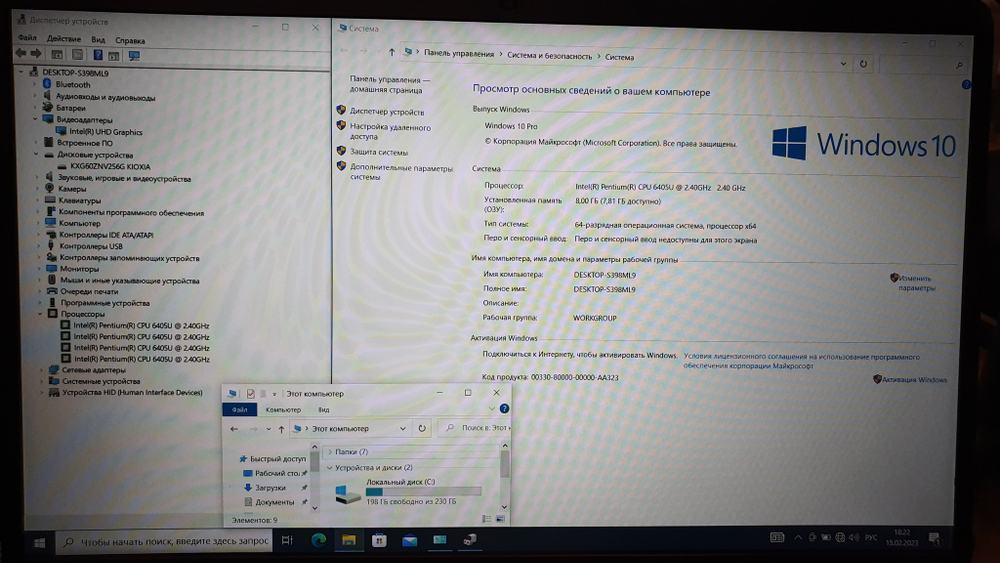Click the search box in System window
Screen dimensions: 1000x563
click(x=922, y=64)
